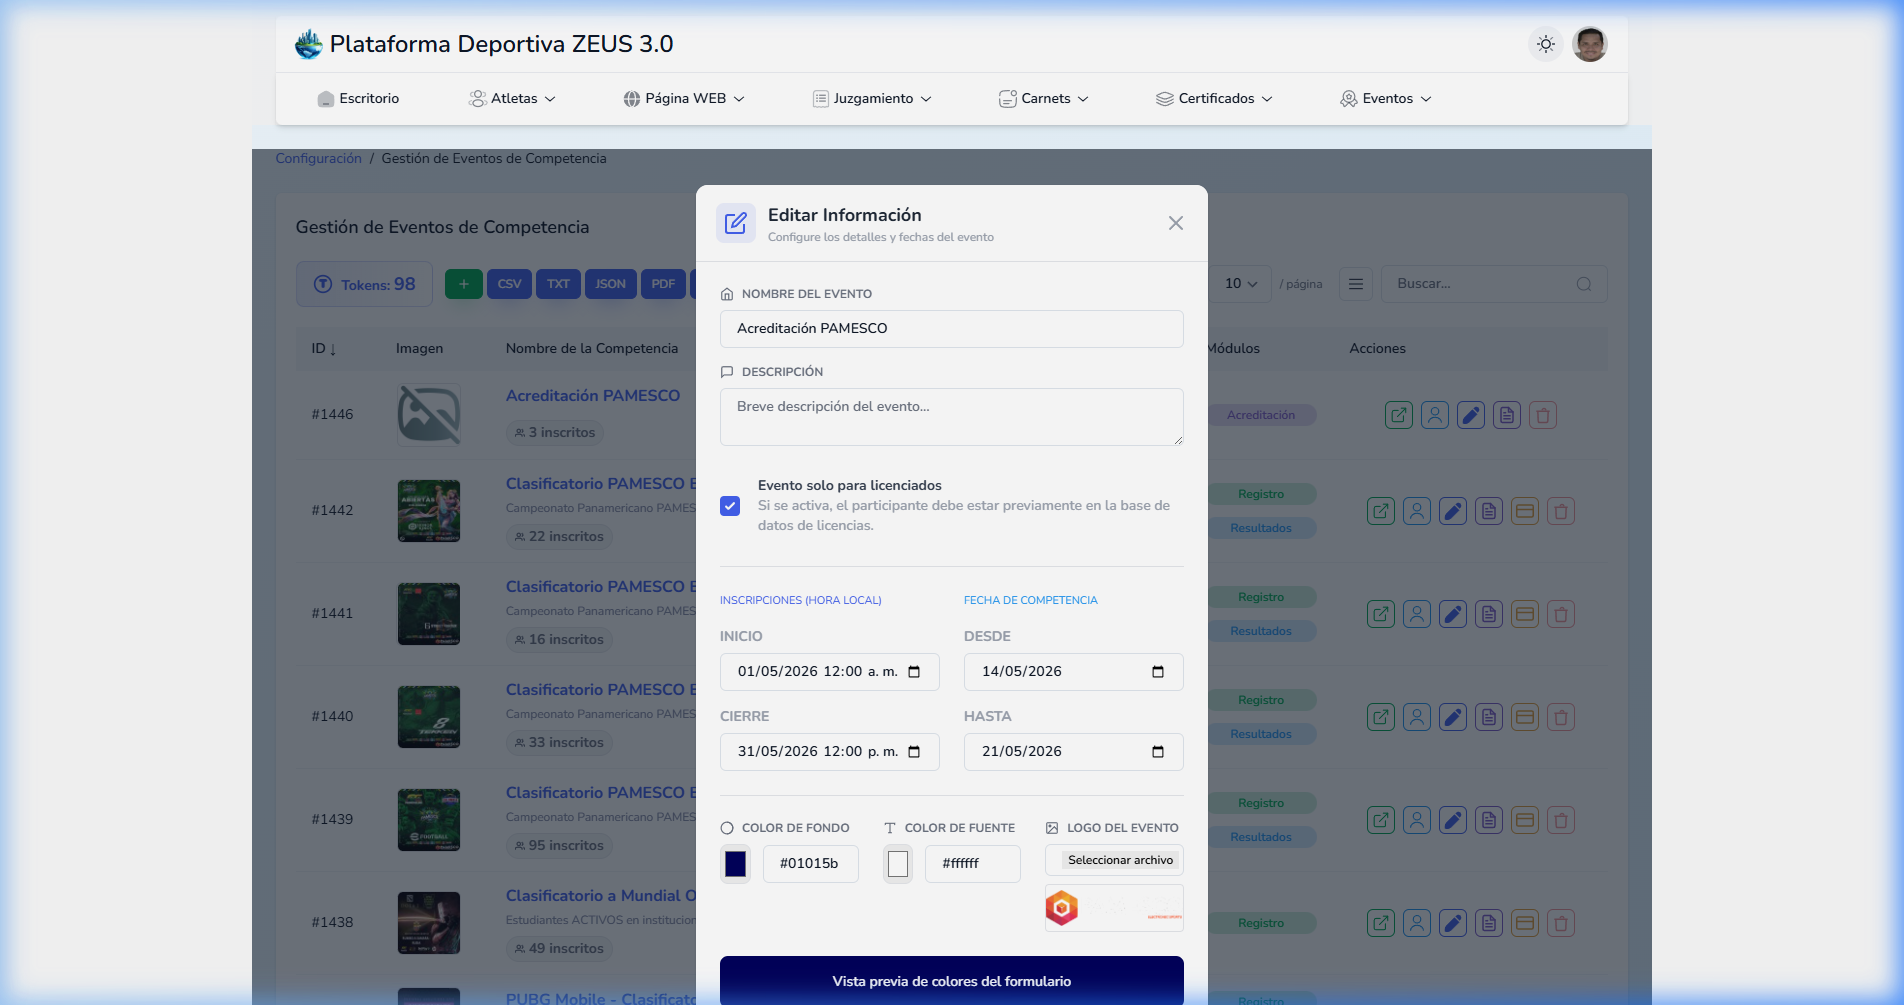Screen dimensions: 1904x1005
Task: Click Vista previa de colores del formulario
Action: (952, 981)
